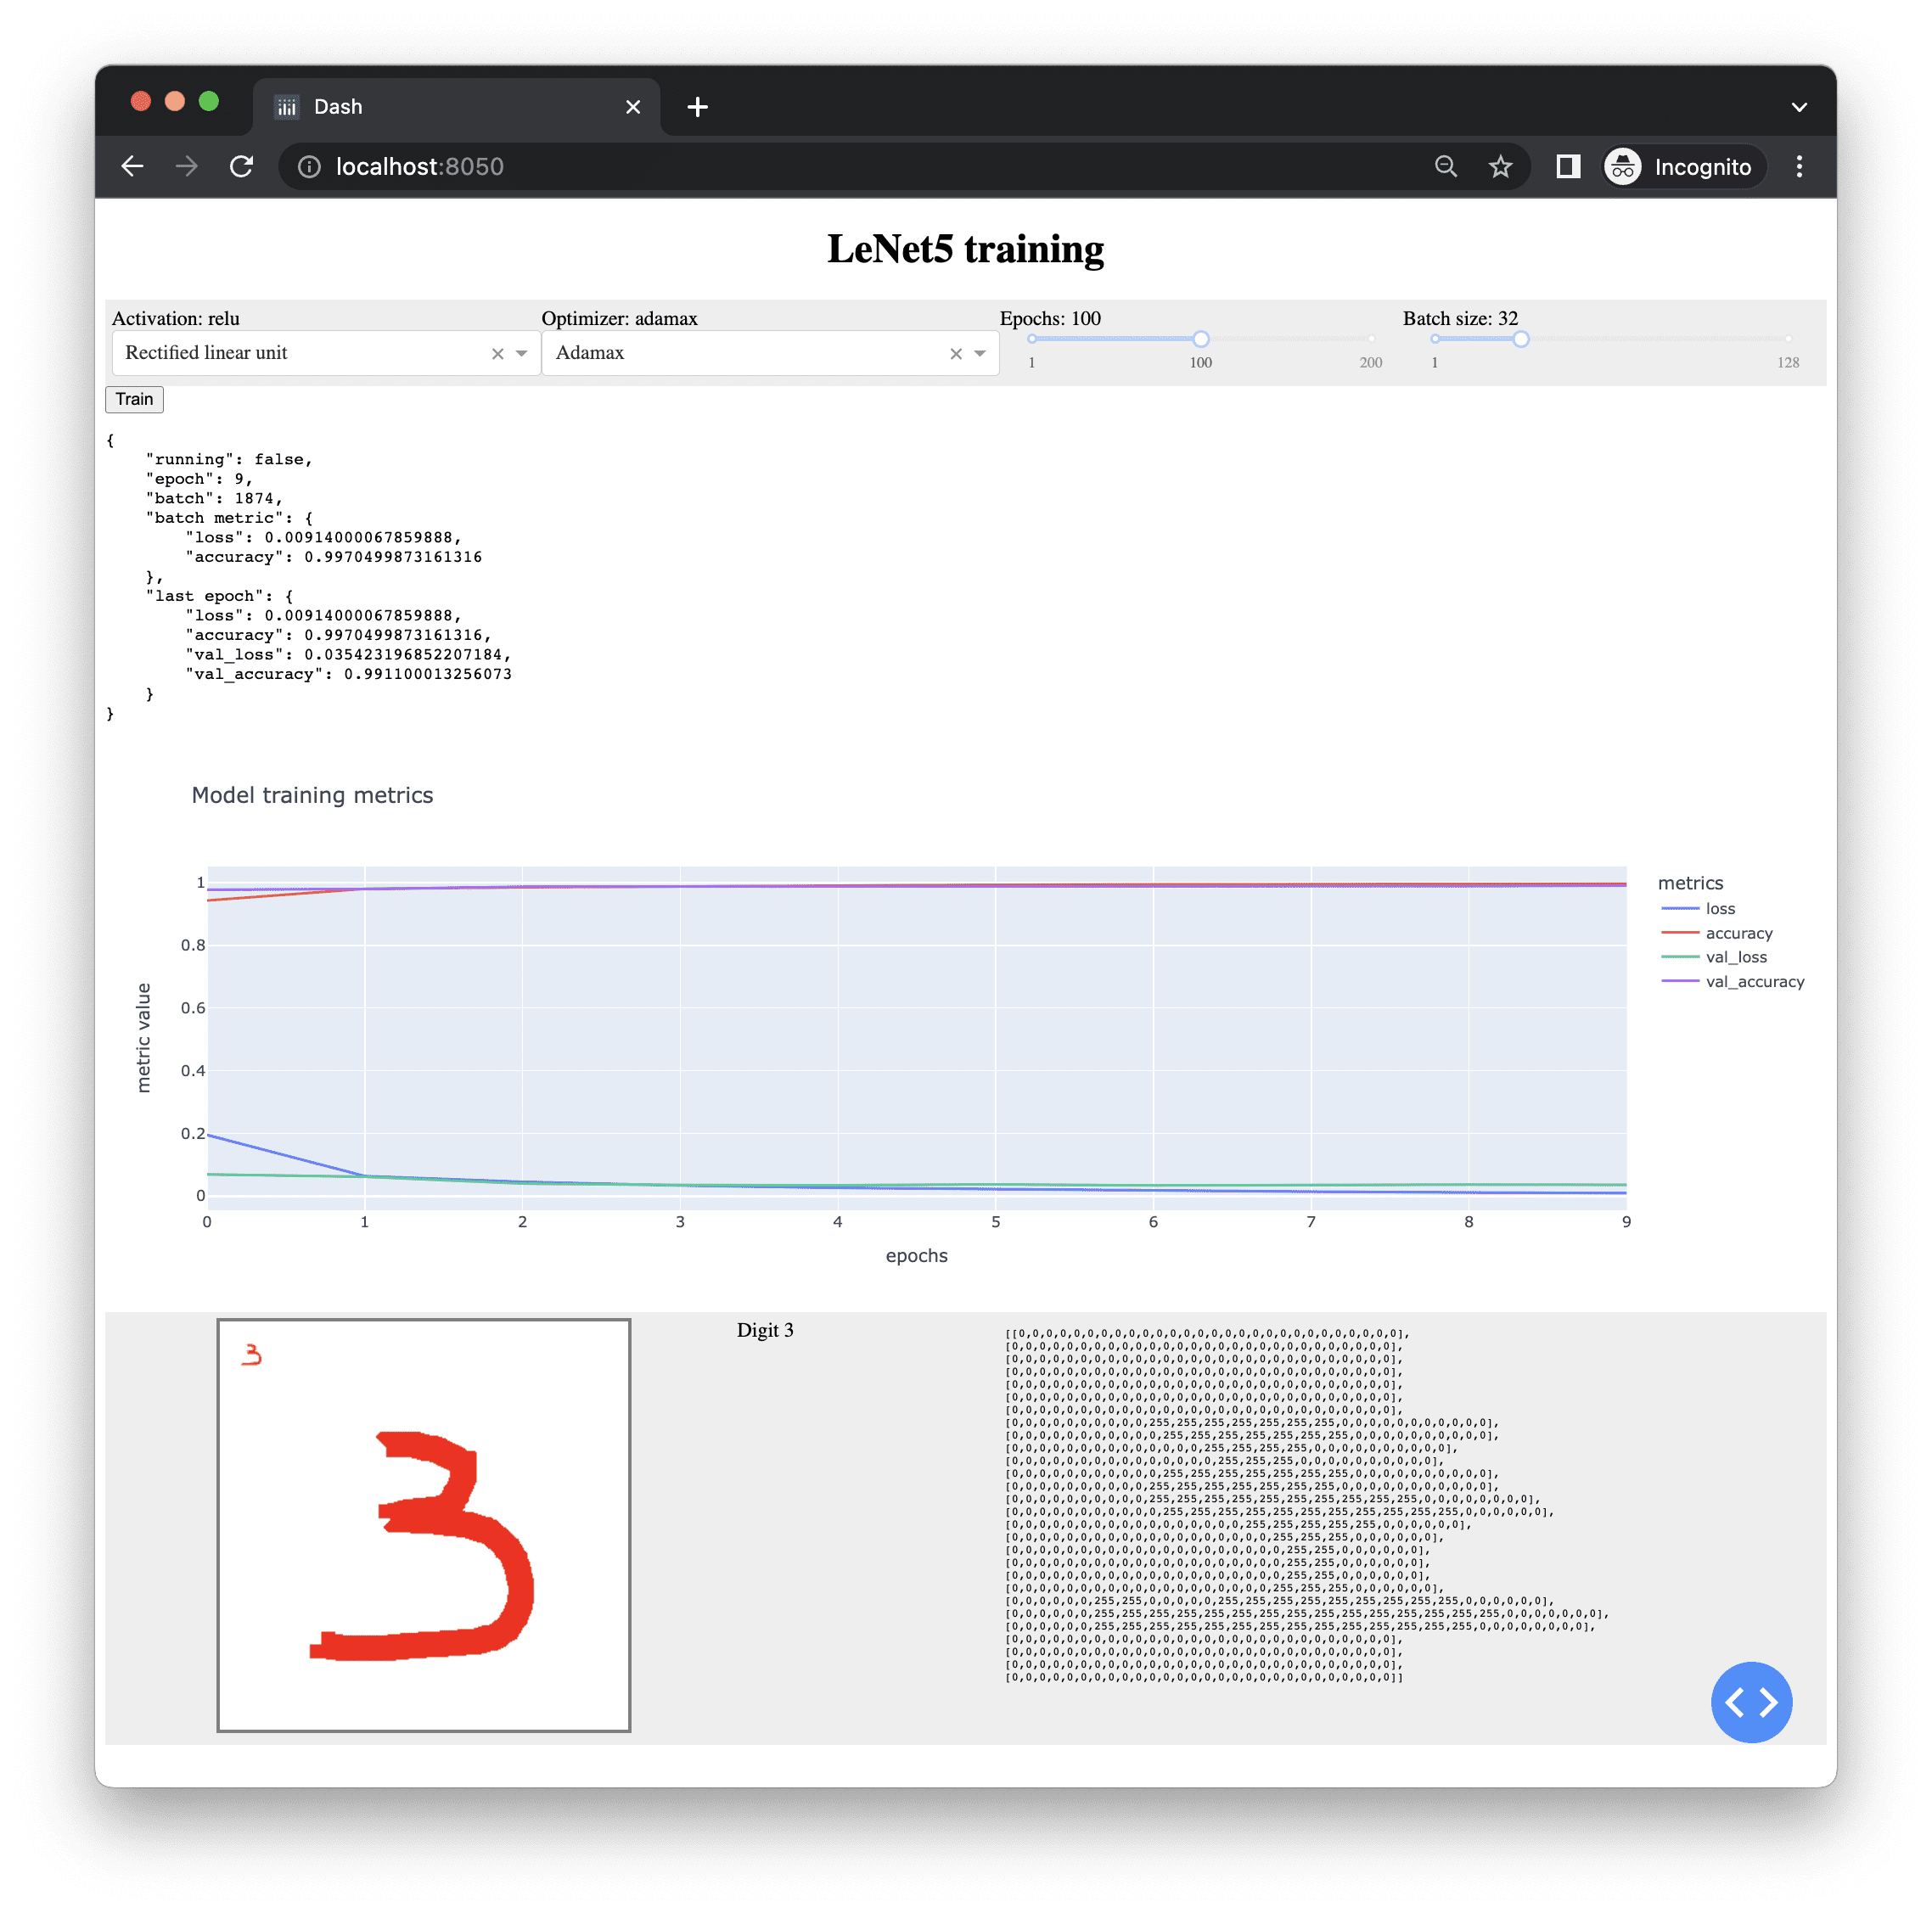Viewport: 1932px width, 1913px height.
Task: Bookmark this page with star icon
Action: tap(1500, 166)
